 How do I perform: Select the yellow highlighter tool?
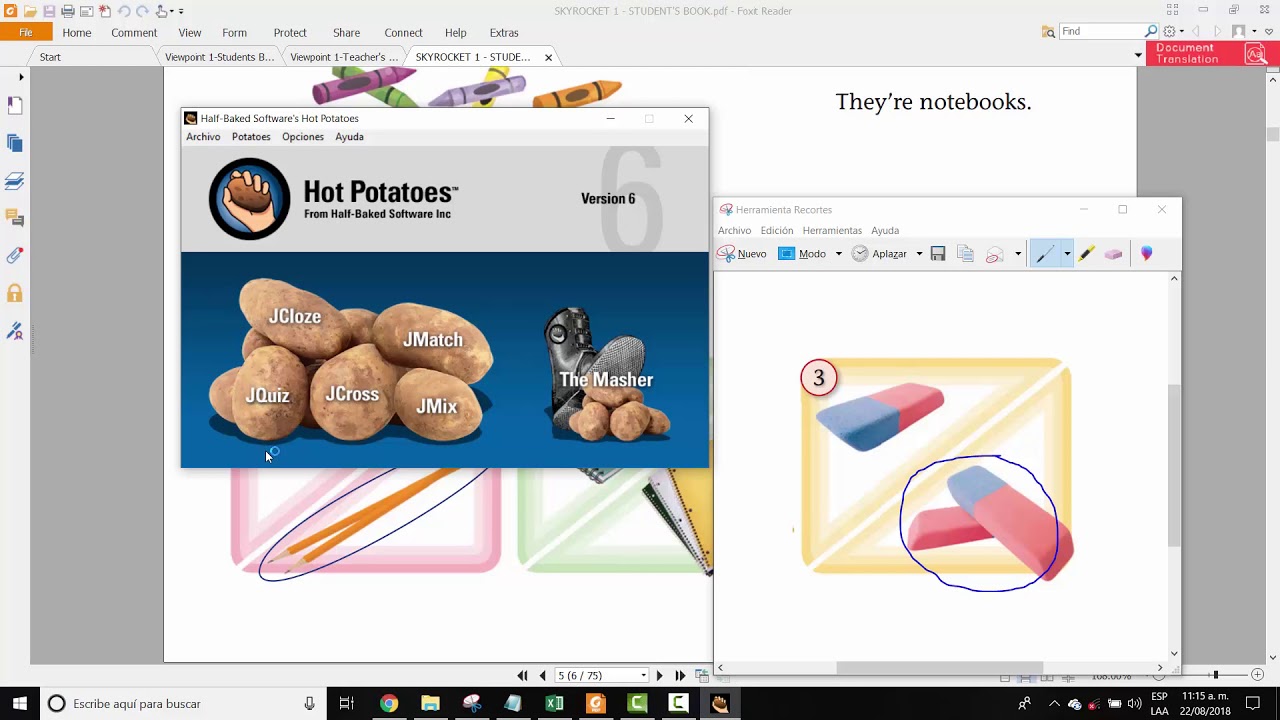(x=1086, y=254)
